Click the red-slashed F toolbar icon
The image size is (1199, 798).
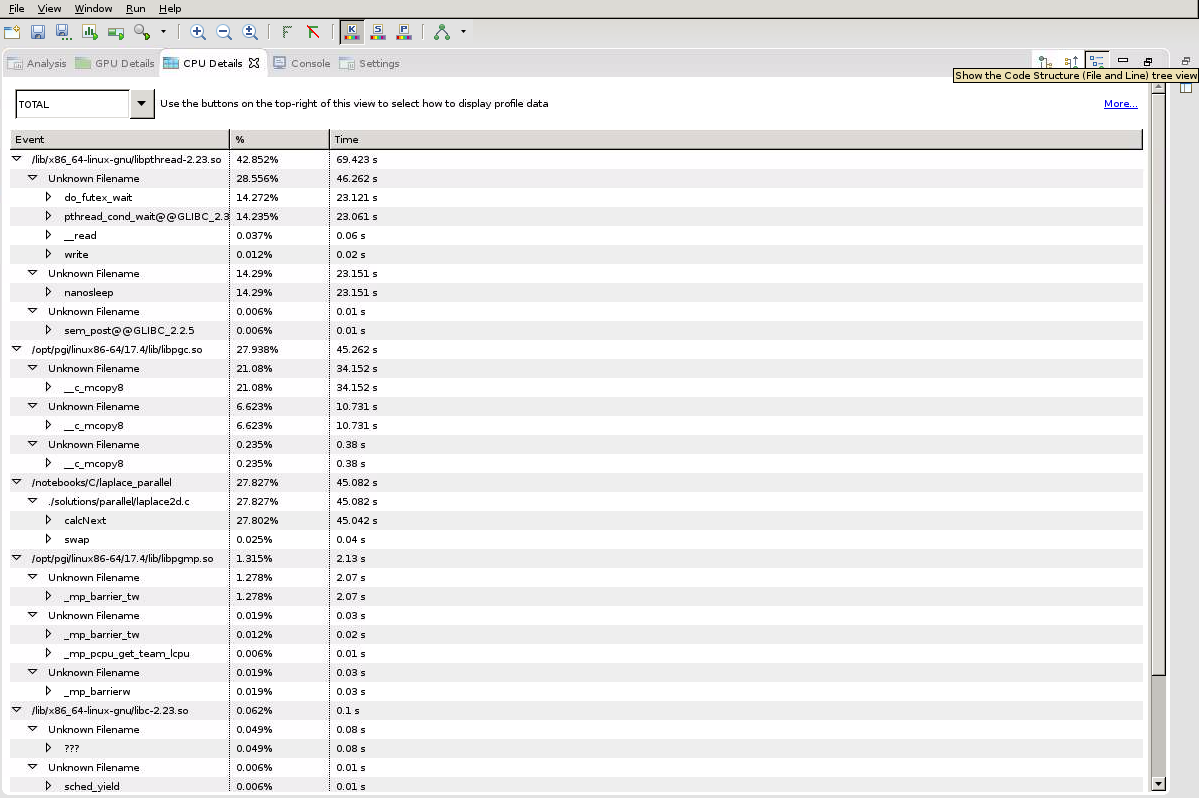(313, 32)
